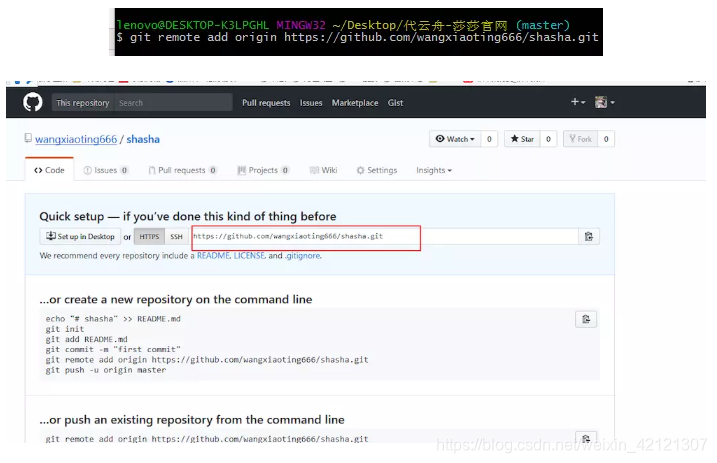The height and width of the screenshot is (463, 717).
Task: Open the wangxiaoting666 owner link
Action: [76, 139]
